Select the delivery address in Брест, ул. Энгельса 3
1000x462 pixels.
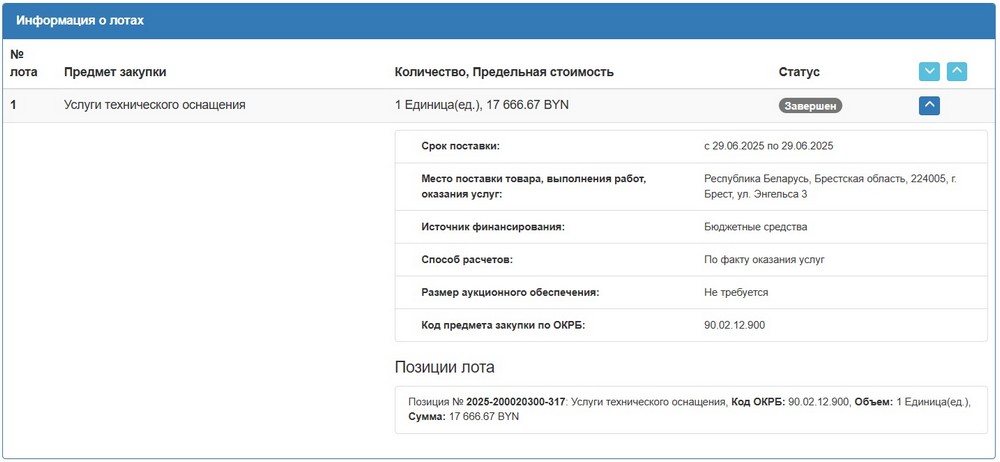coord(830,186)
